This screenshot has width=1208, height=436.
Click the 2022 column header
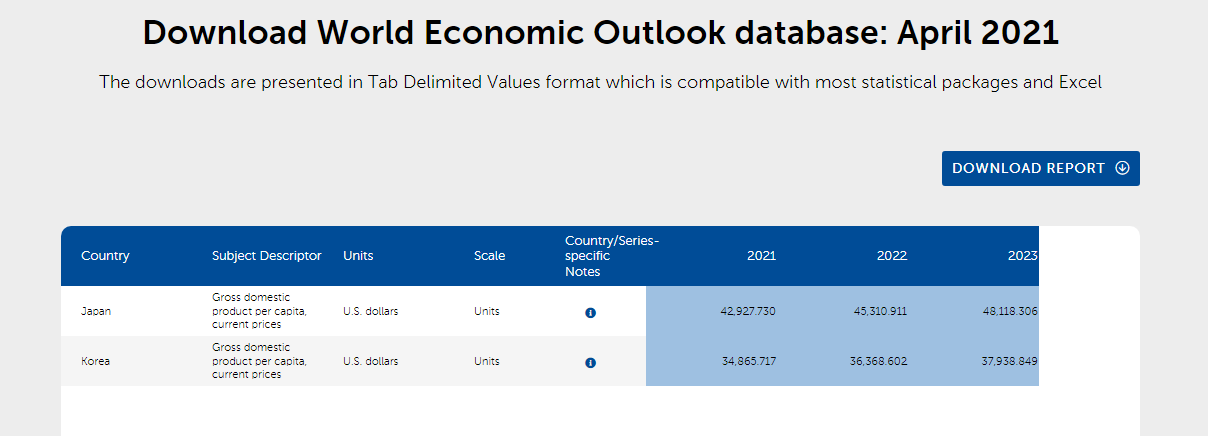coord(891,256)
